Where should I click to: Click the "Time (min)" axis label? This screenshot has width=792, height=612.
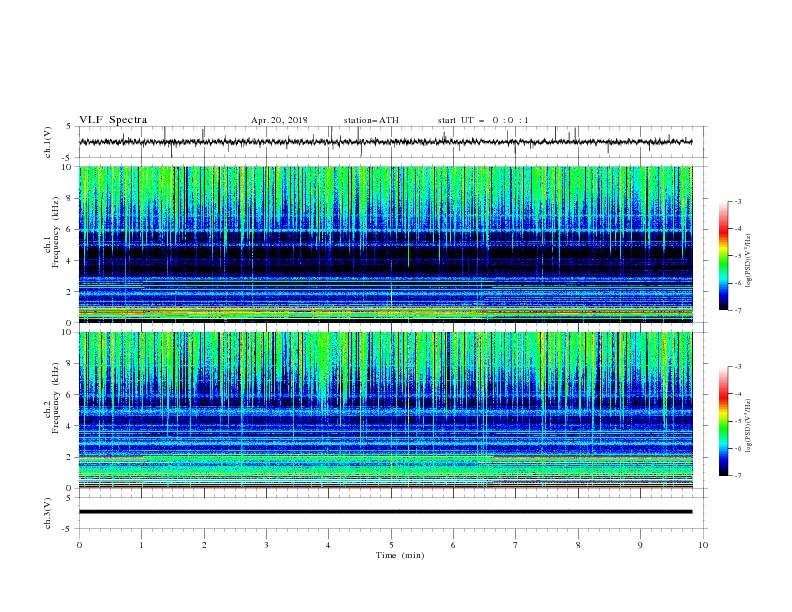[400, 555]
